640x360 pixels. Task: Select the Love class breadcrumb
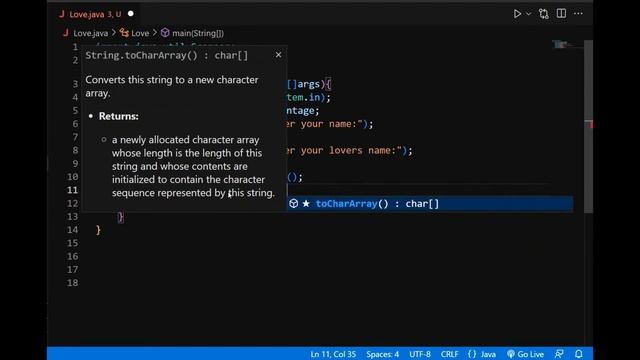click(x=140, y=33)
